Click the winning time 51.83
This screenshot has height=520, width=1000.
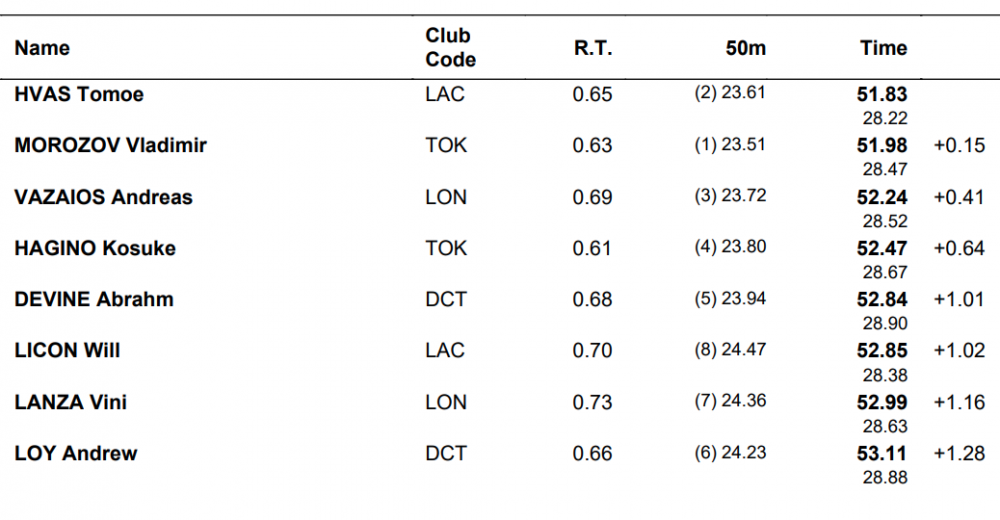882,94
